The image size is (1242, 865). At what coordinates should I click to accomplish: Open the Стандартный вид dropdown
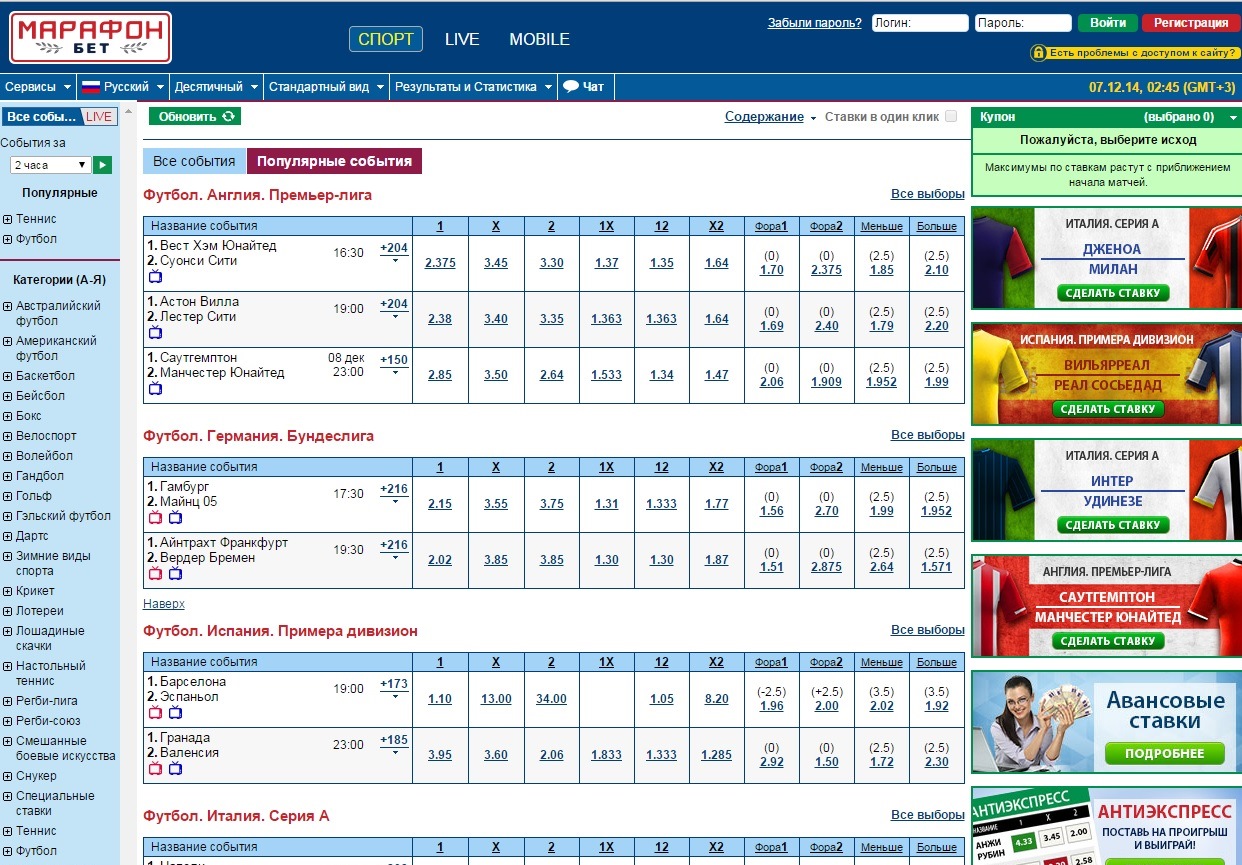coord(326,87)
